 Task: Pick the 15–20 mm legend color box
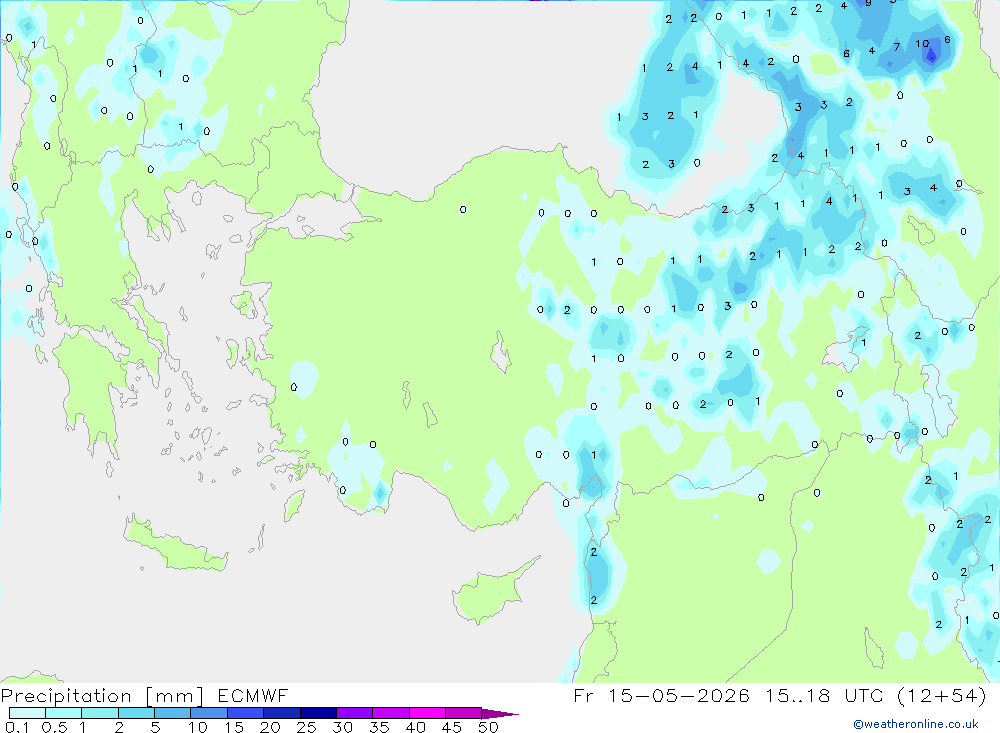tap(246, 713)
